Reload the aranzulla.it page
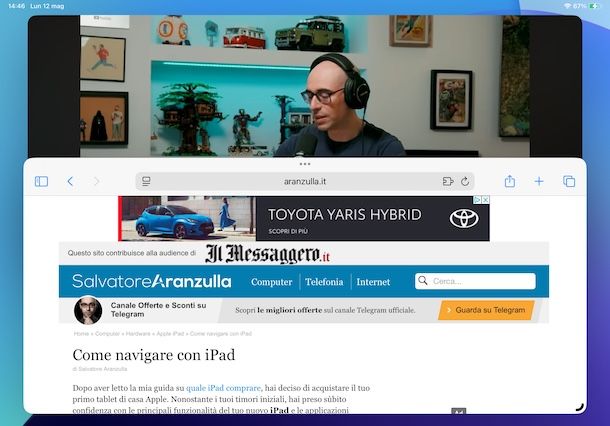 pos(465,181)
